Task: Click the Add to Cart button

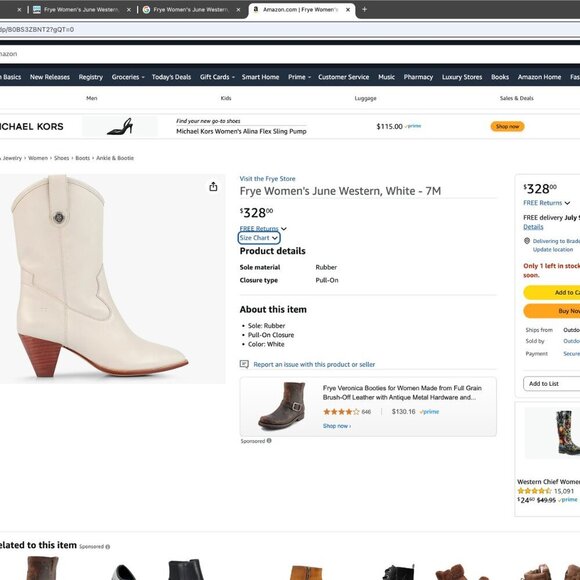Action: [x=552, y=293]
